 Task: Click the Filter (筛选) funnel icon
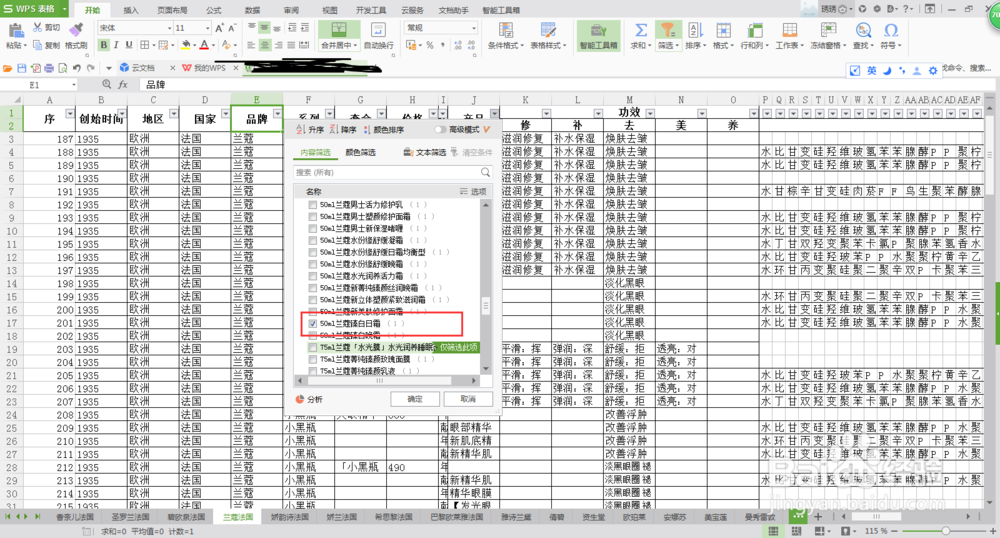tap(667, 30)
